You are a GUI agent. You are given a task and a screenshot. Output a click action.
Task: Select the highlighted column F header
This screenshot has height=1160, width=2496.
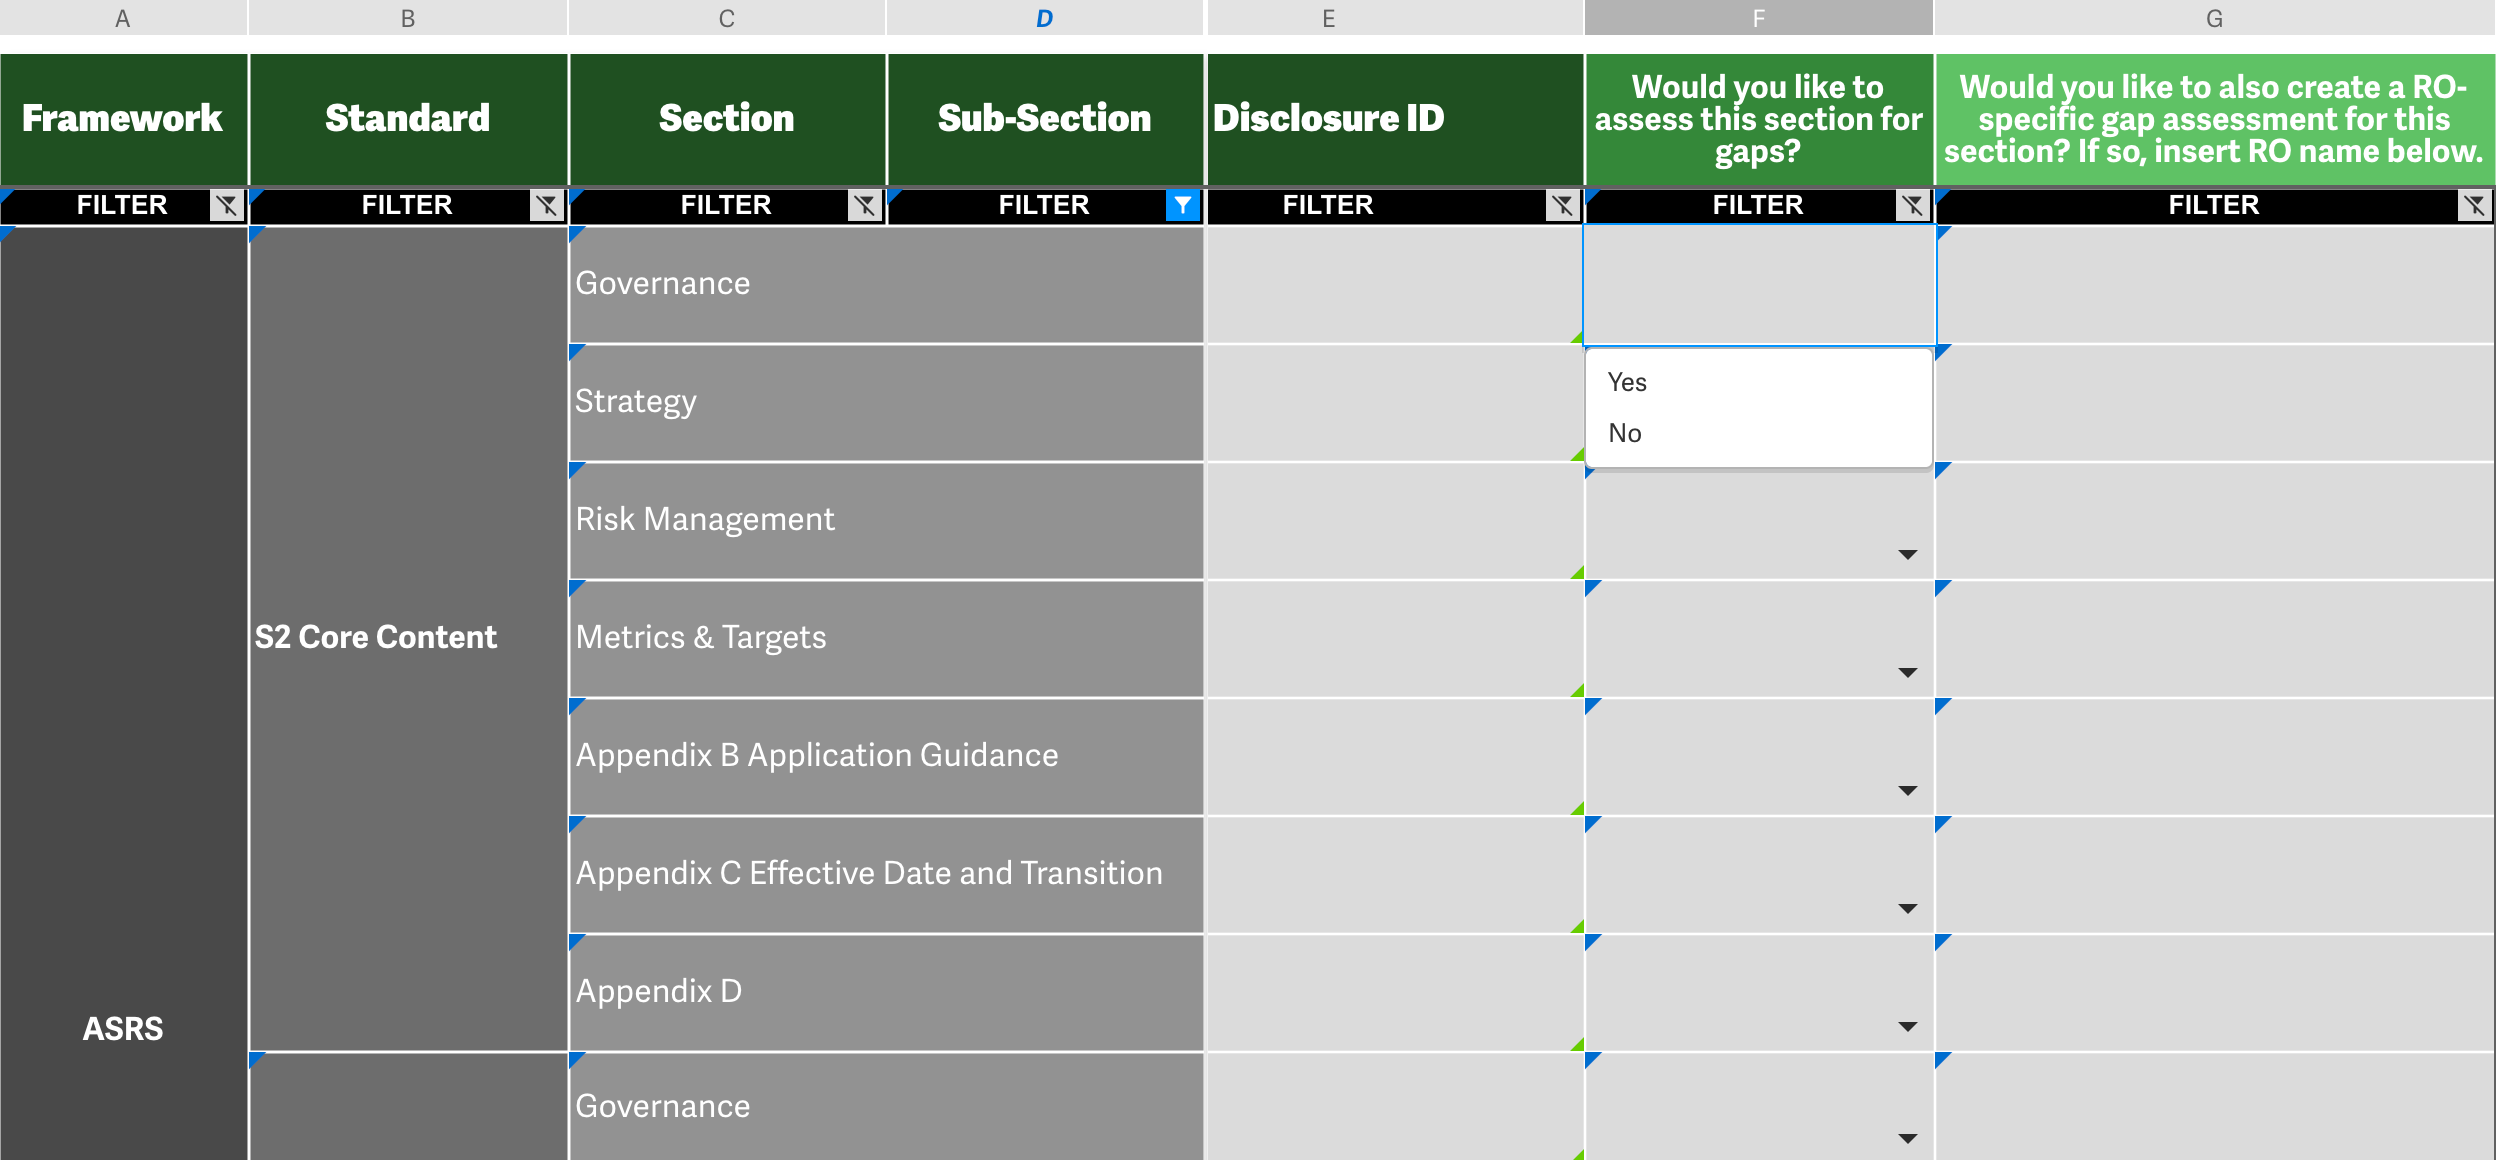pos(1759,18)
